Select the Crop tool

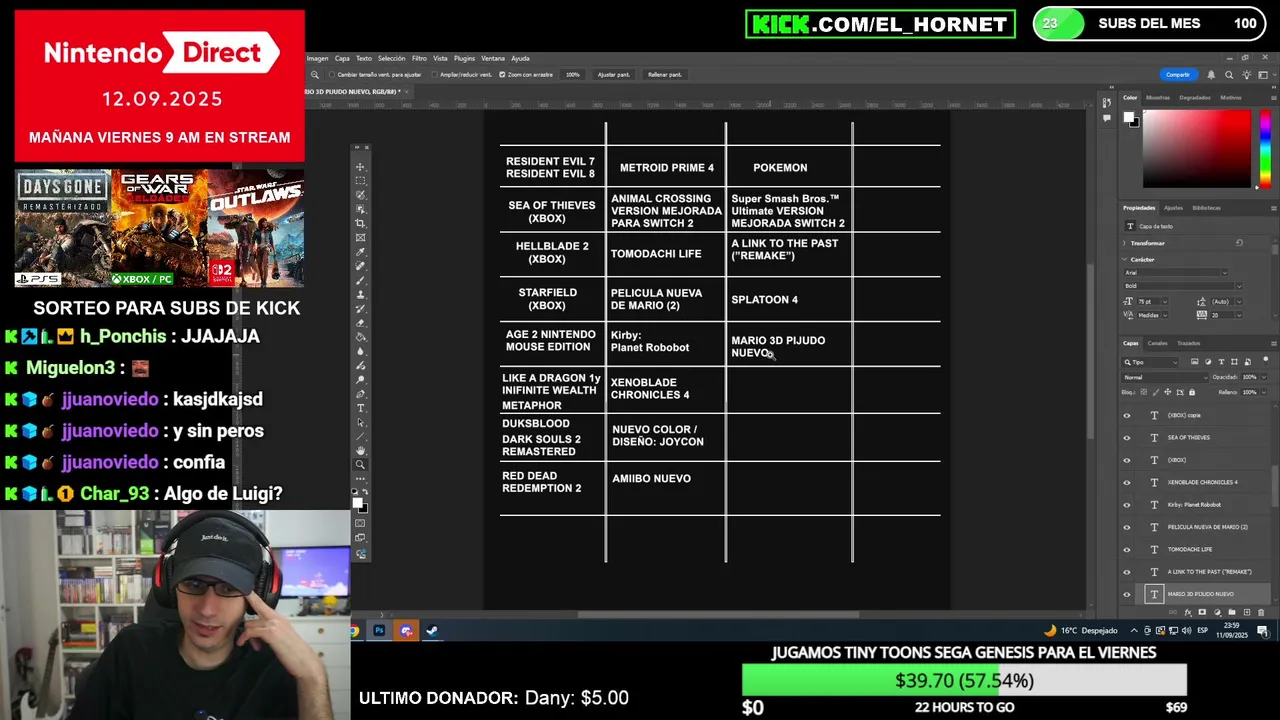361,224
